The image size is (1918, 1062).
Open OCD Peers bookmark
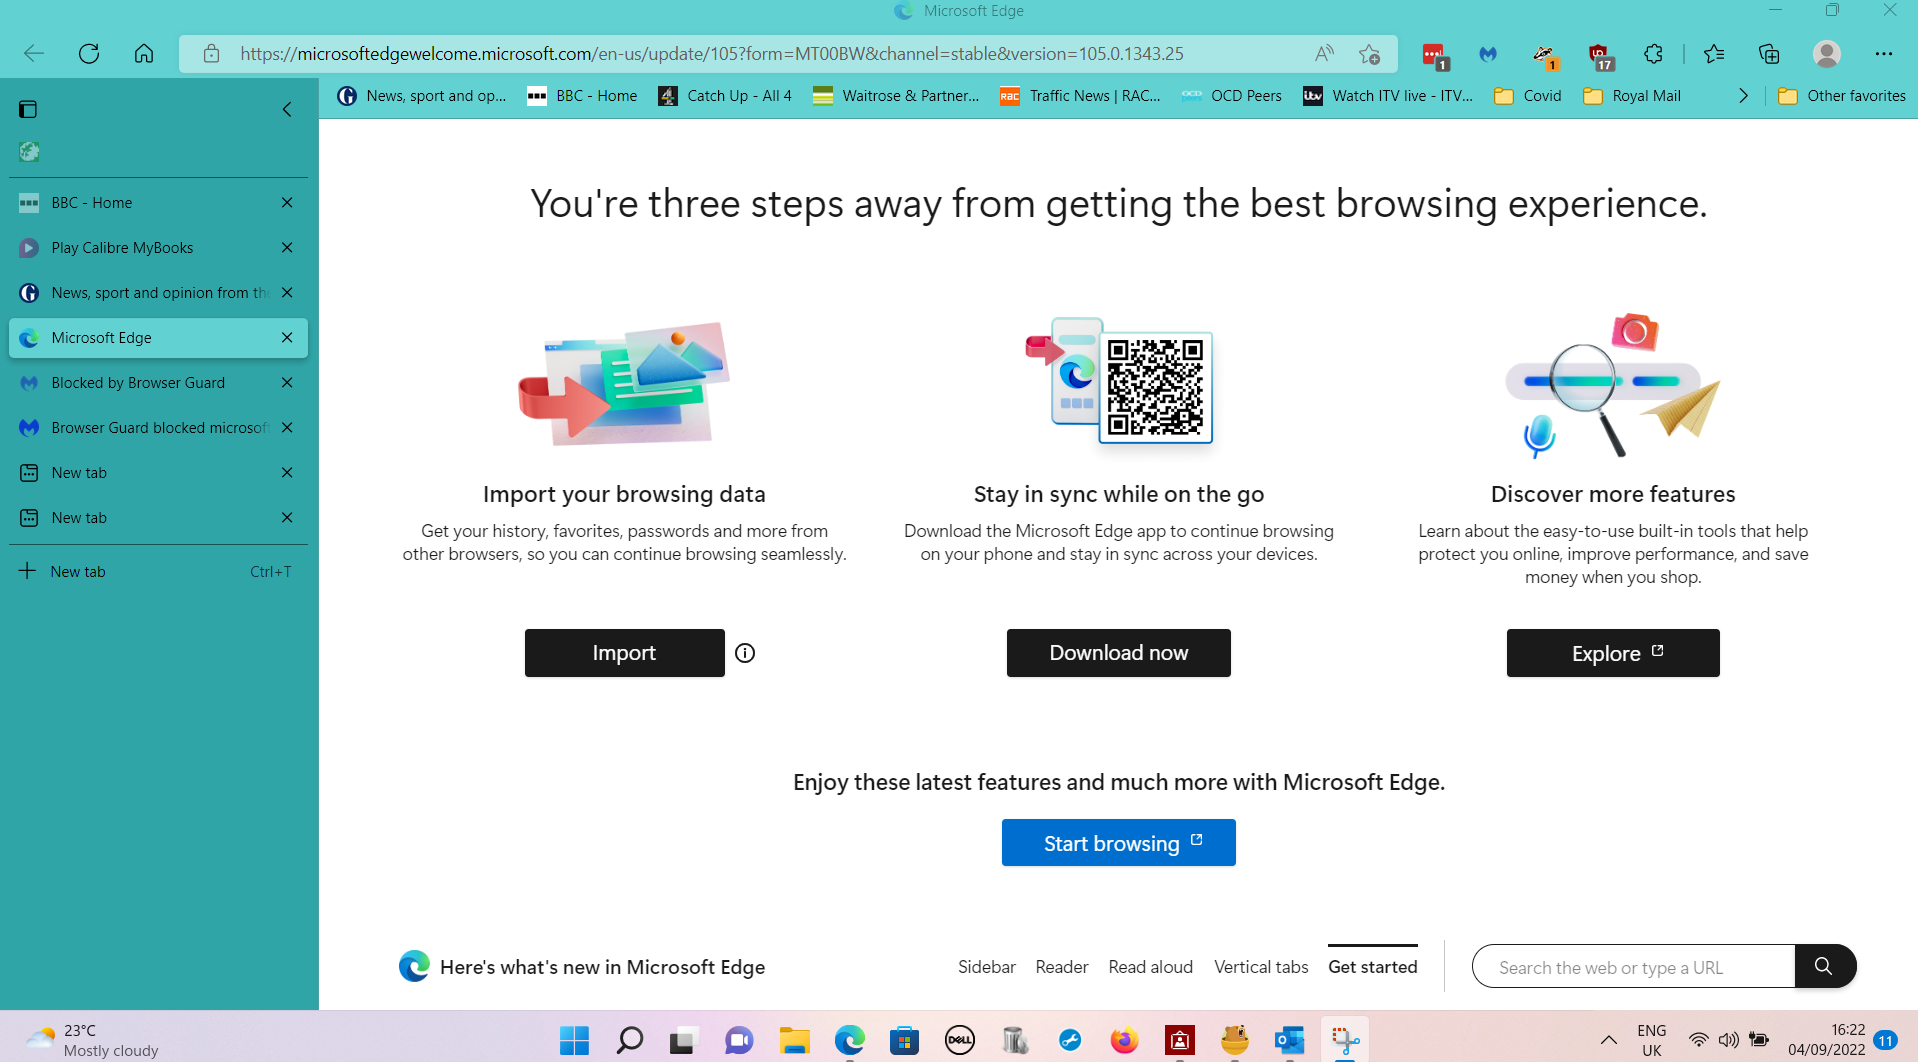coord(1232,96)
